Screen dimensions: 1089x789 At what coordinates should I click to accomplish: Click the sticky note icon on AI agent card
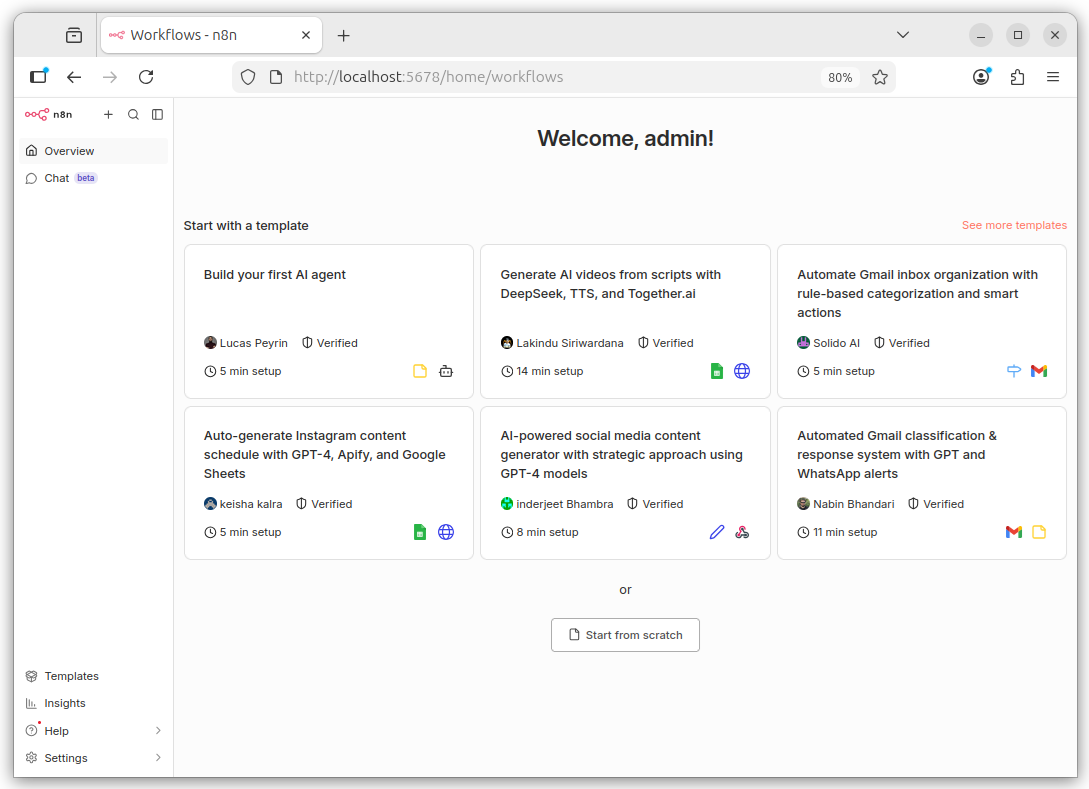pos(420,371)
